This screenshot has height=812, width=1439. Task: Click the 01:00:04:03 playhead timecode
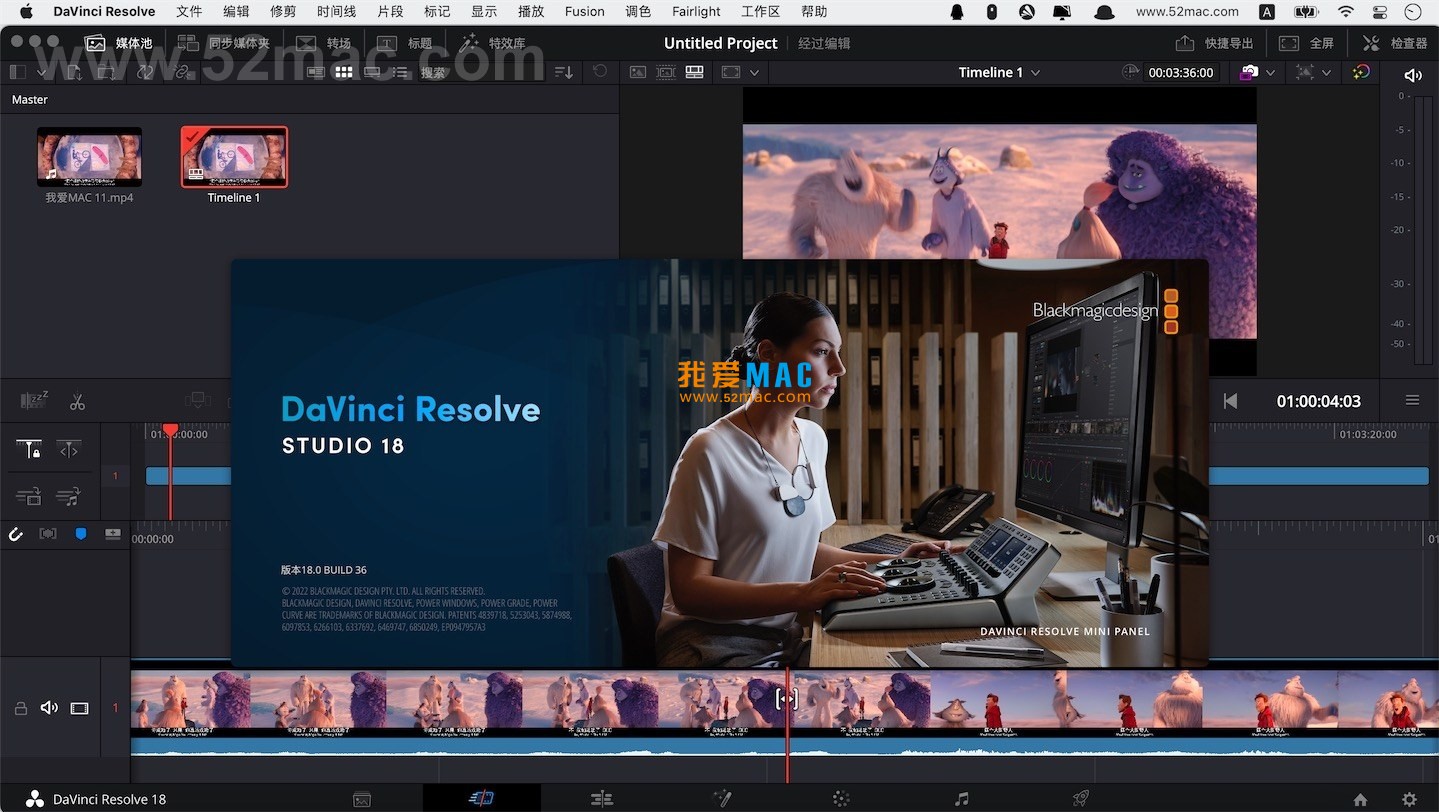(x=1318, y=401)
